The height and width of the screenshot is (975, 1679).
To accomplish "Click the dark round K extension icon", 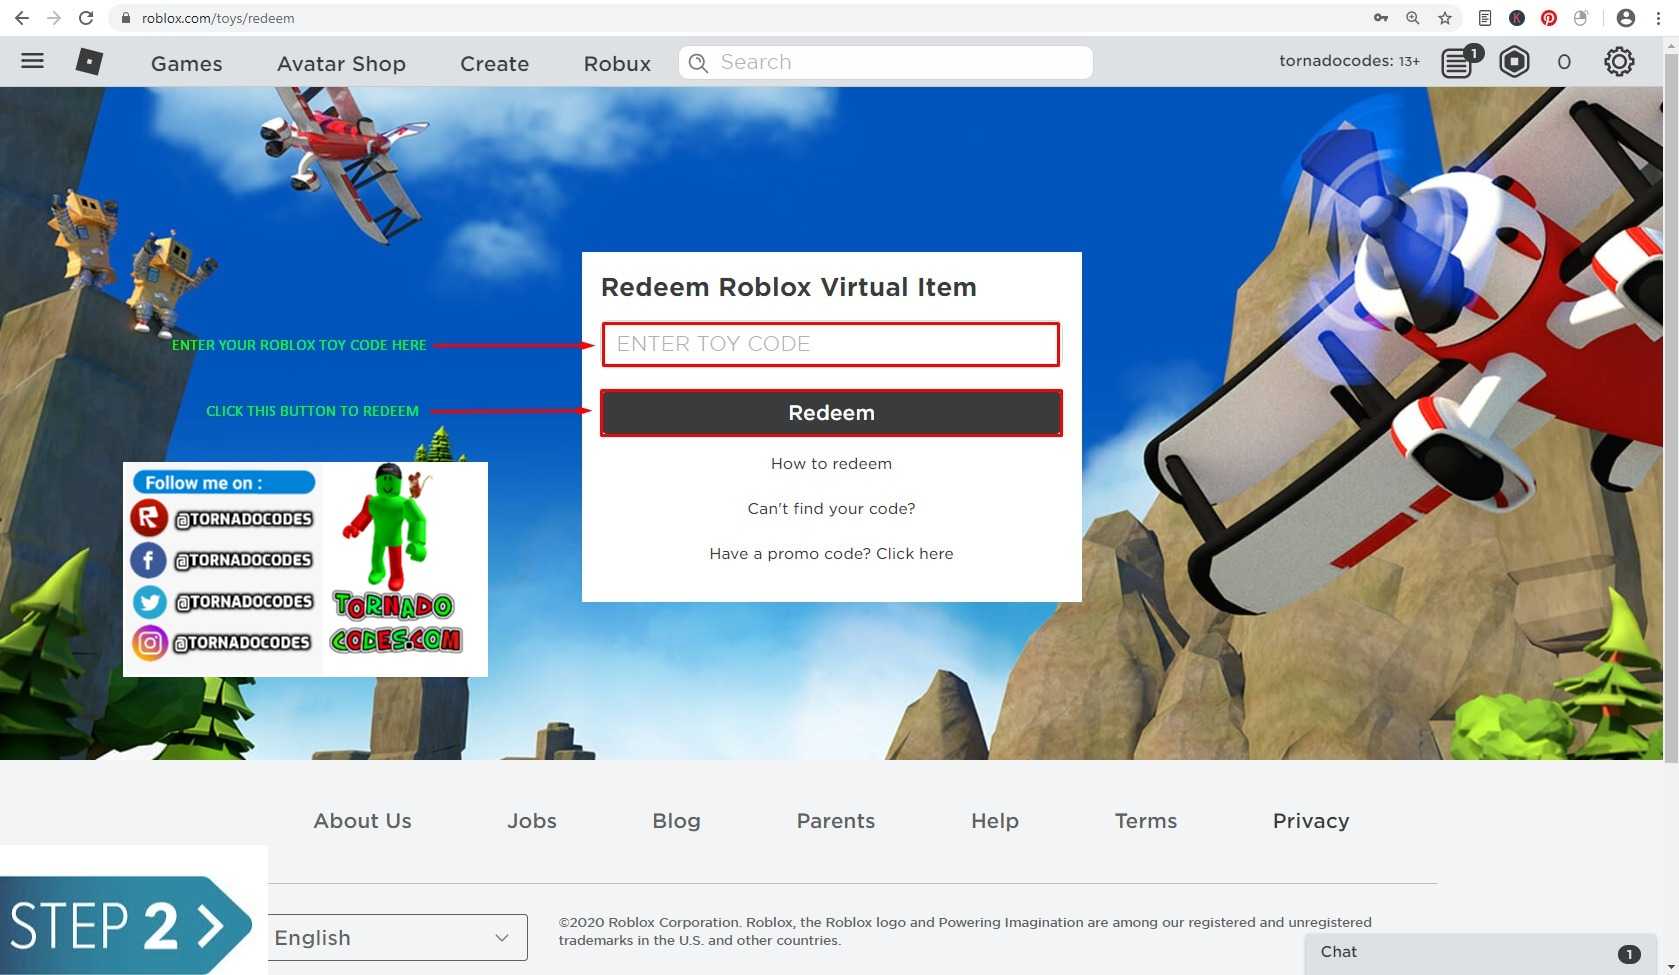I will pos(1517,18).
